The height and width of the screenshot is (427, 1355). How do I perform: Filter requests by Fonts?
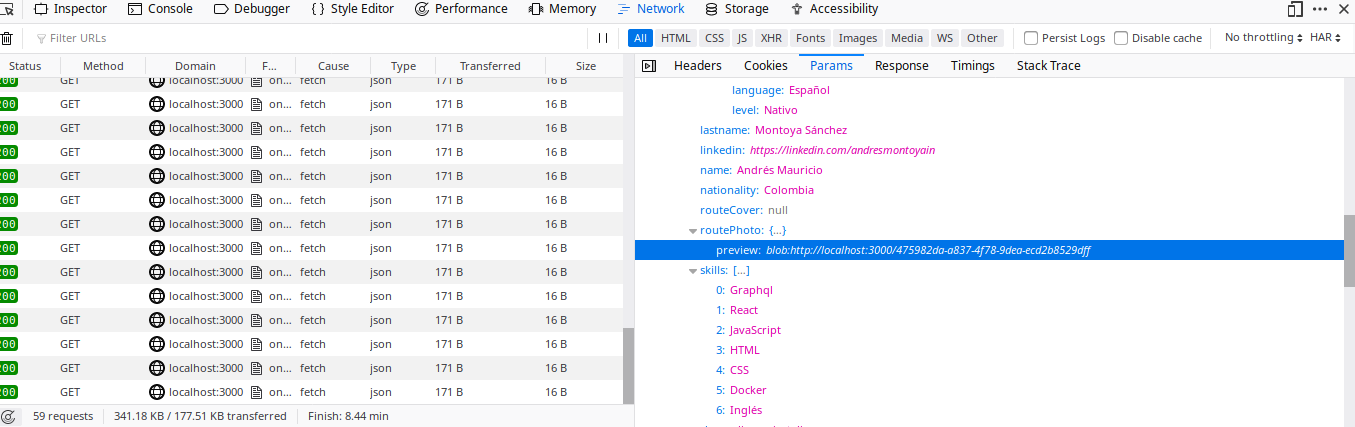(x=811, y=38)
